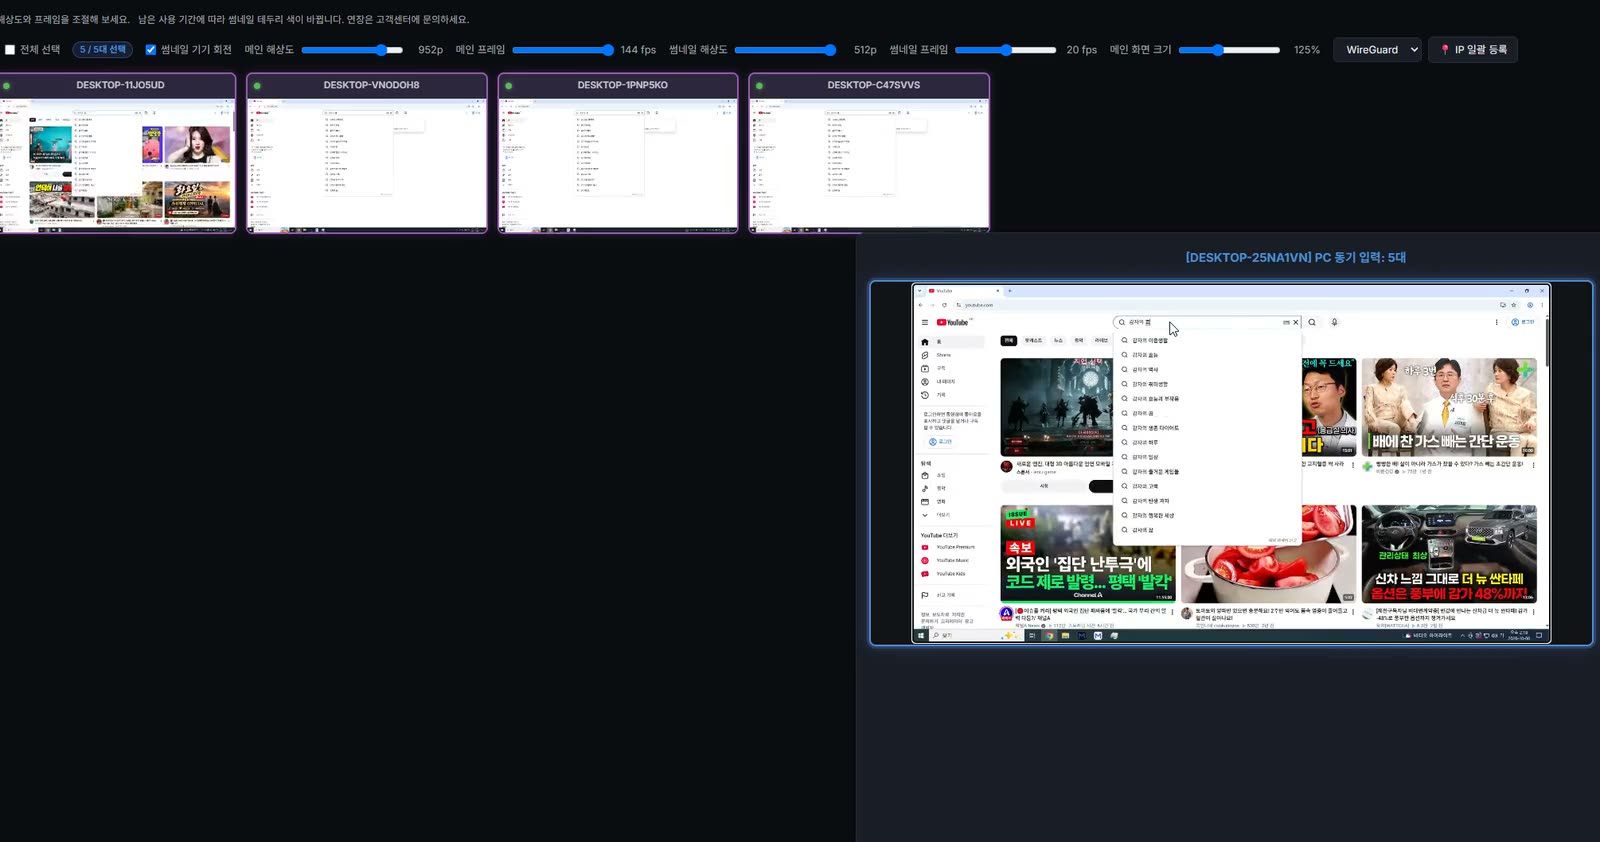This screenshot has height=842, width=1600.
Task: Open YouTube Premium in sidebar
Action: [x=949, y=547]
